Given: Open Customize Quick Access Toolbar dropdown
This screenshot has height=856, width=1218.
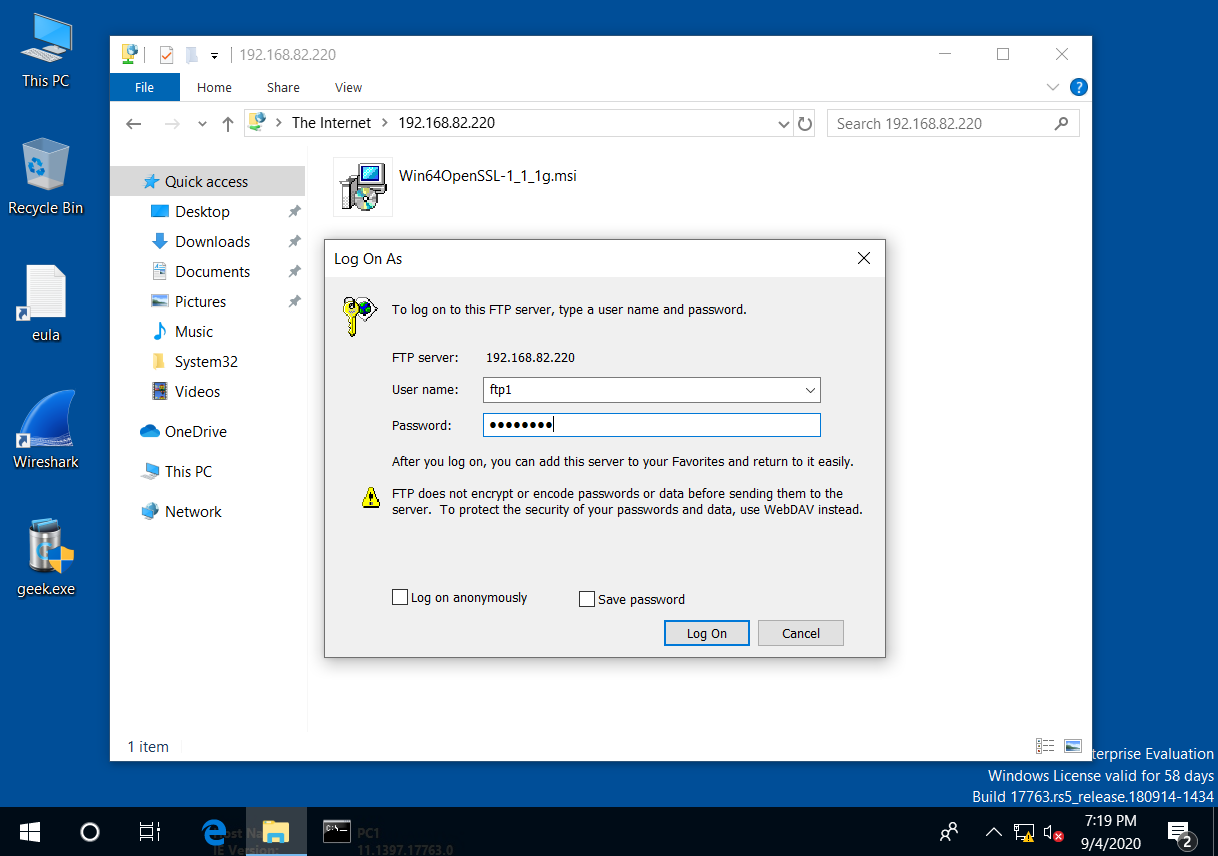Looking at the screenshot, I should coord(214,55).
